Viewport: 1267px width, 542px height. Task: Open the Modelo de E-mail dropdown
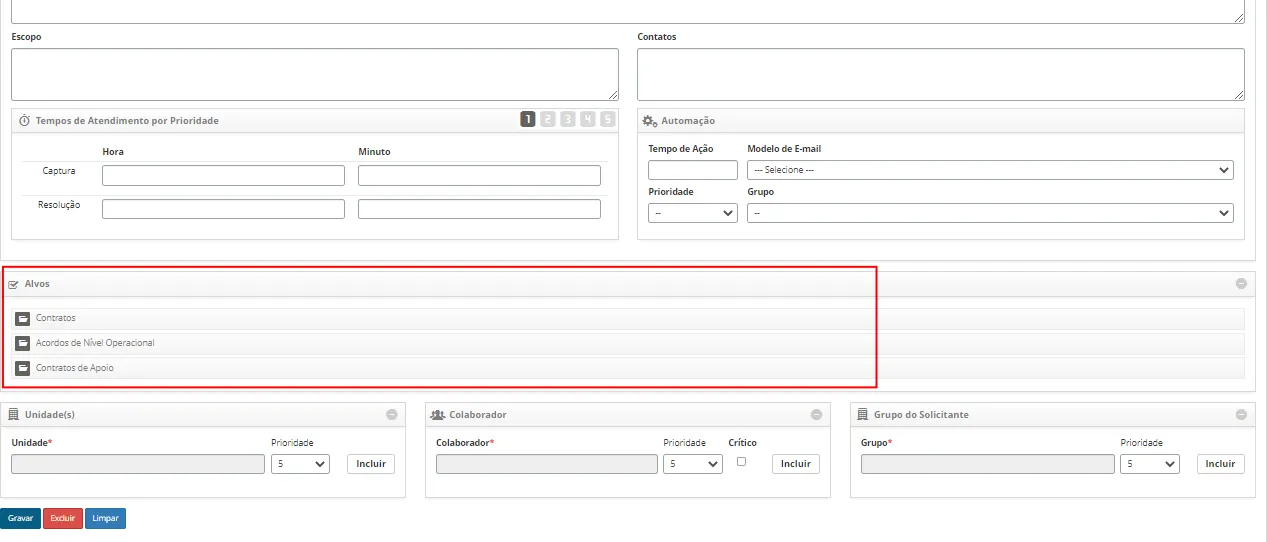990,170
